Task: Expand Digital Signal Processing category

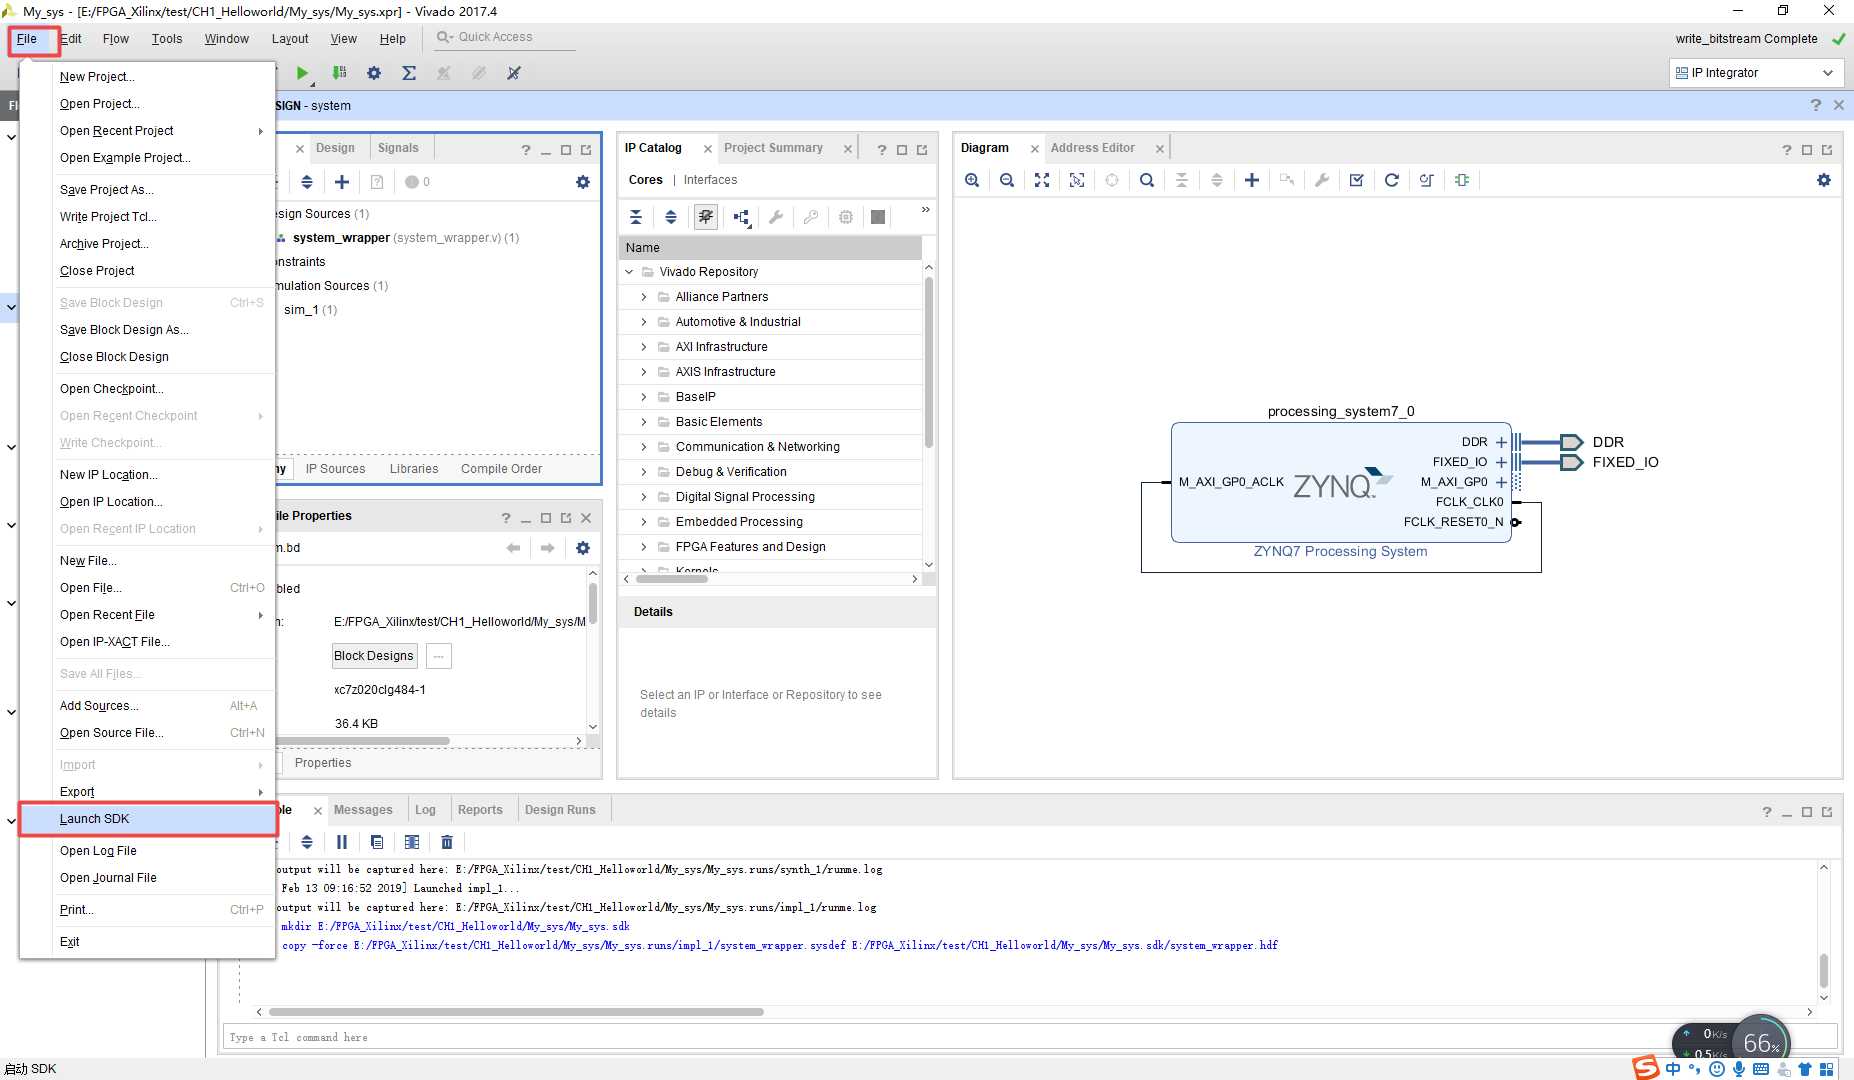Action: (x=644, y=497)
